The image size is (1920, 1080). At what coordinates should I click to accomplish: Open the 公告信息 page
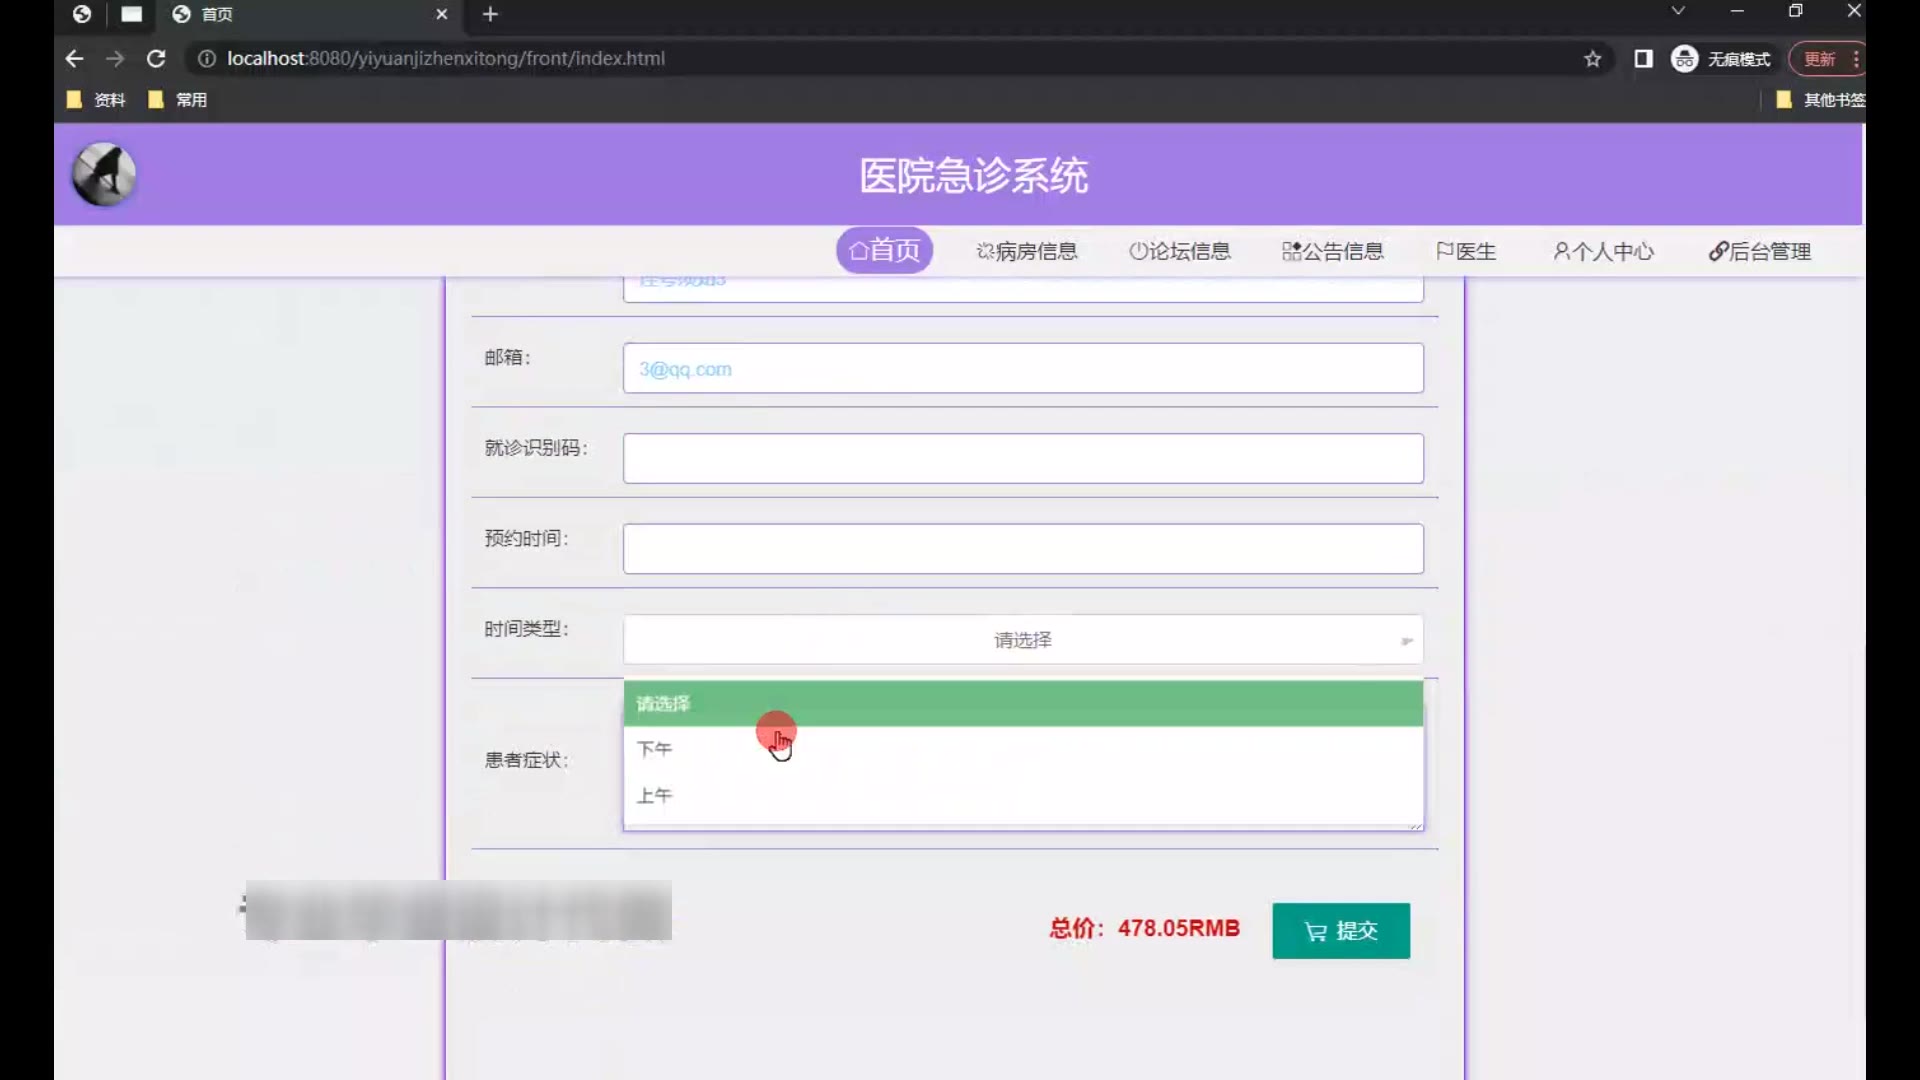[x=1333, y=252]
